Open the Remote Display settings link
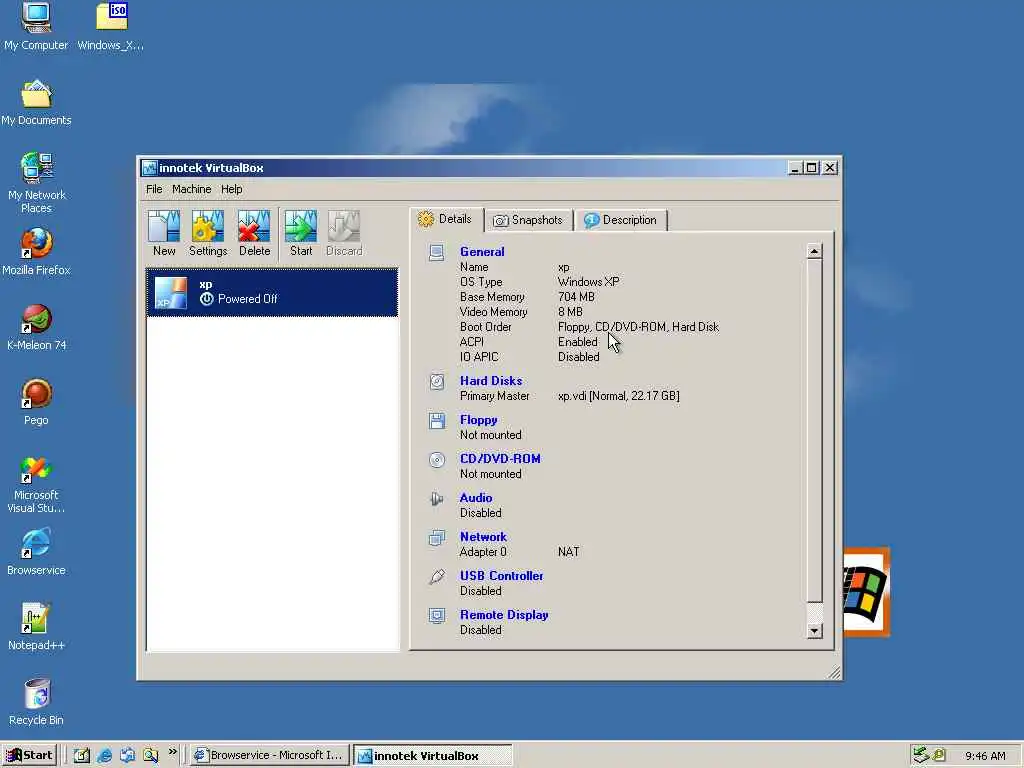Image resolution: width=1024 pixels, height=768 pixels. [504, 615]
